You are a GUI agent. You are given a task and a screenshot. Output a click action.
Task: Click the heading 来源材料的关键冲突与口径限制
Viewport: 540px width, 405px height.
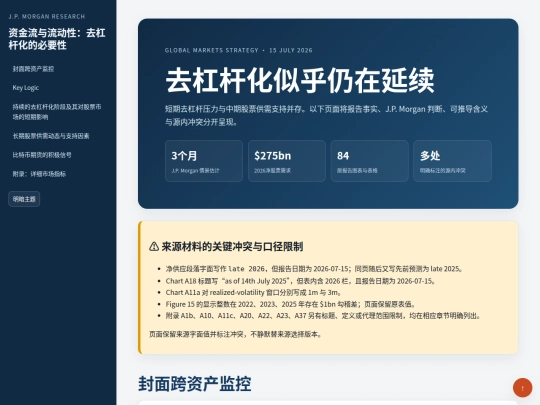click(x=232, y=247)
